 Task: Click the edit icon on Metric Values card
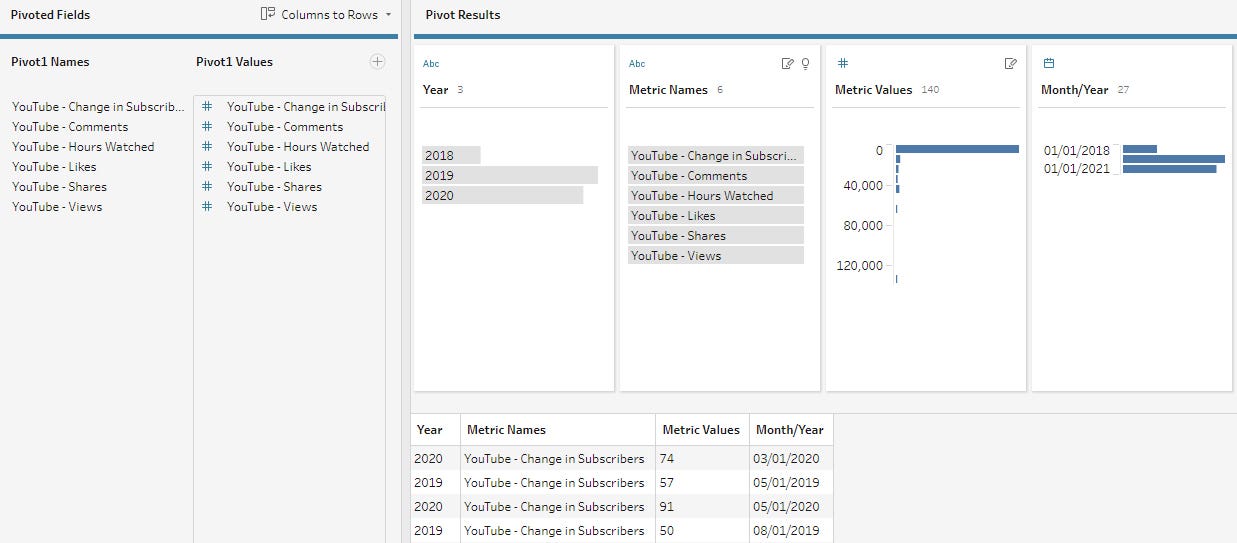(x=1010, y=64)
